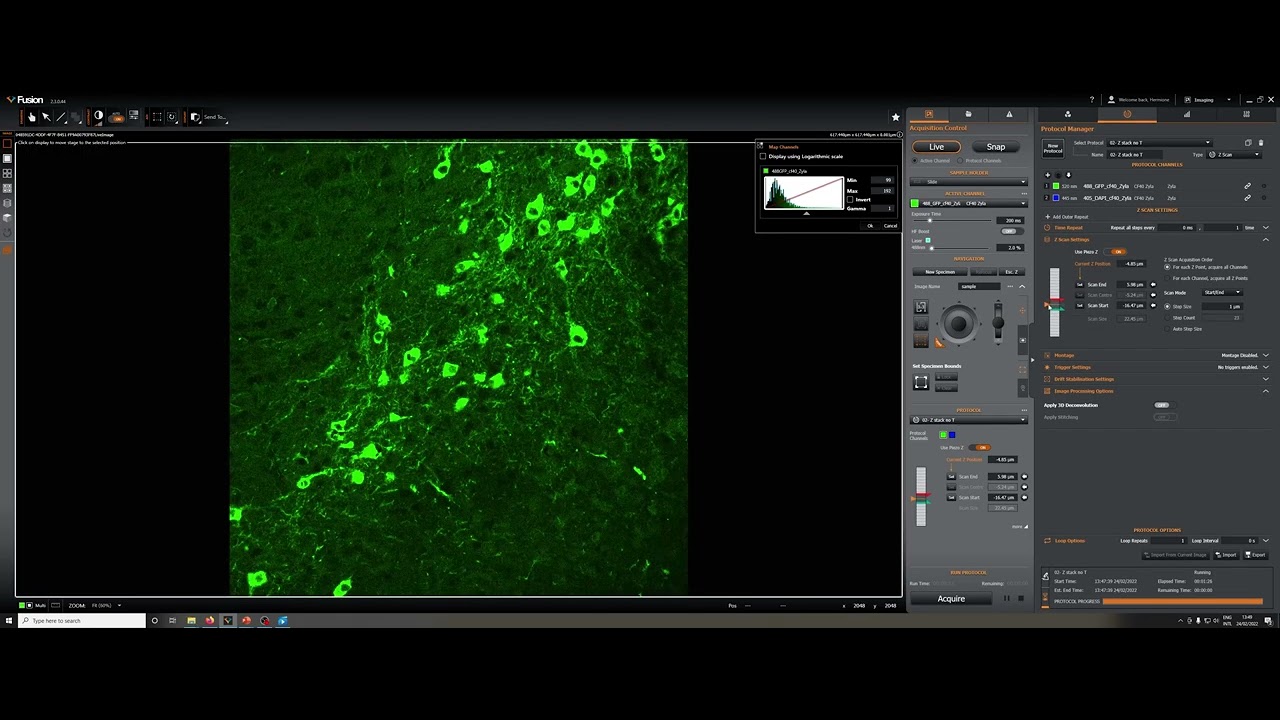The width and height of the screenshot is (1280, 720).
Task: Click link icon for 405_DAPI channel
Action: coord(1247,198)
